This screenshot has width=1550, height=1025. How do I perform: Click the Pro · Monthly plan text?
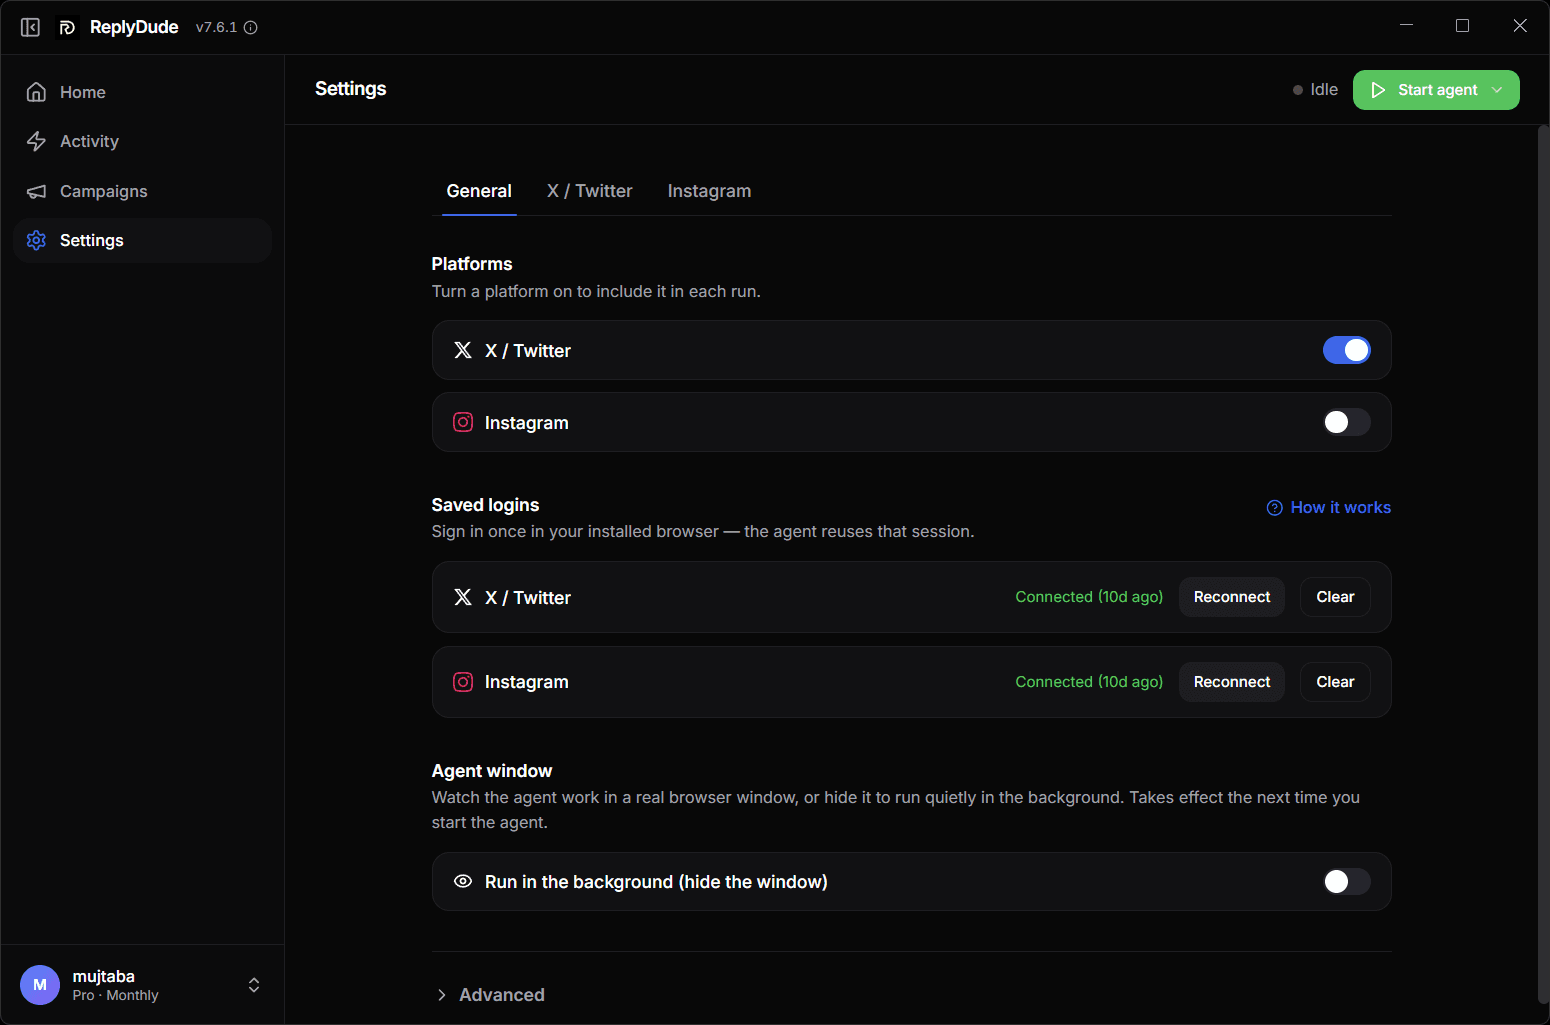point(115,996)
